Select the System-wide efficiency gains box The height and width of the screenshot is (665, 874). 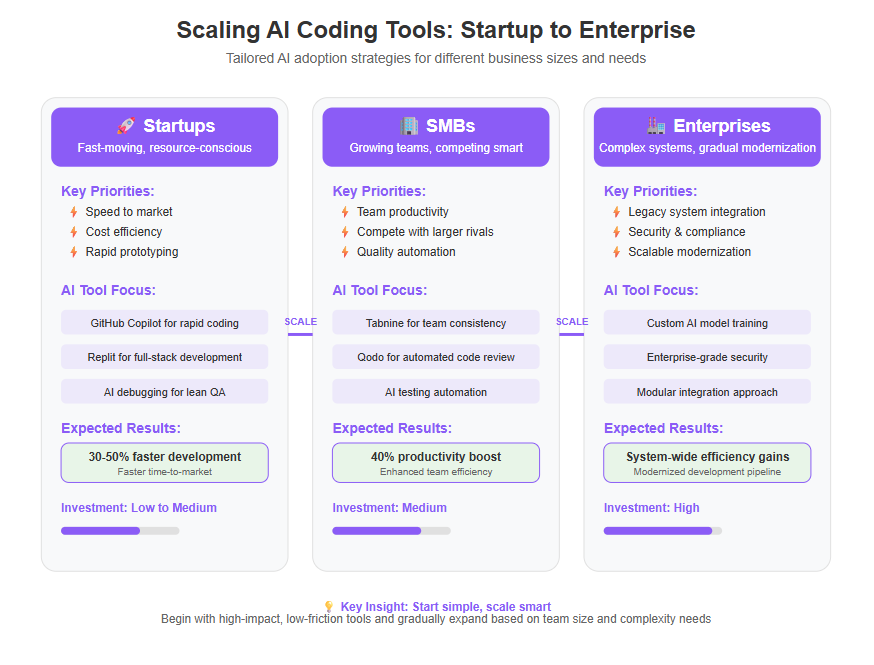[x=707, y=463]
